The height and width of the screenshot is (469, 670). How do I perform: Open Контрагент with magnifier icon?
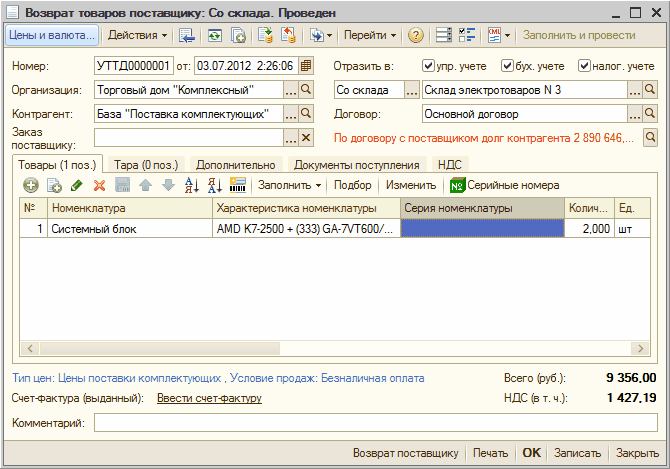click(306, 114)
